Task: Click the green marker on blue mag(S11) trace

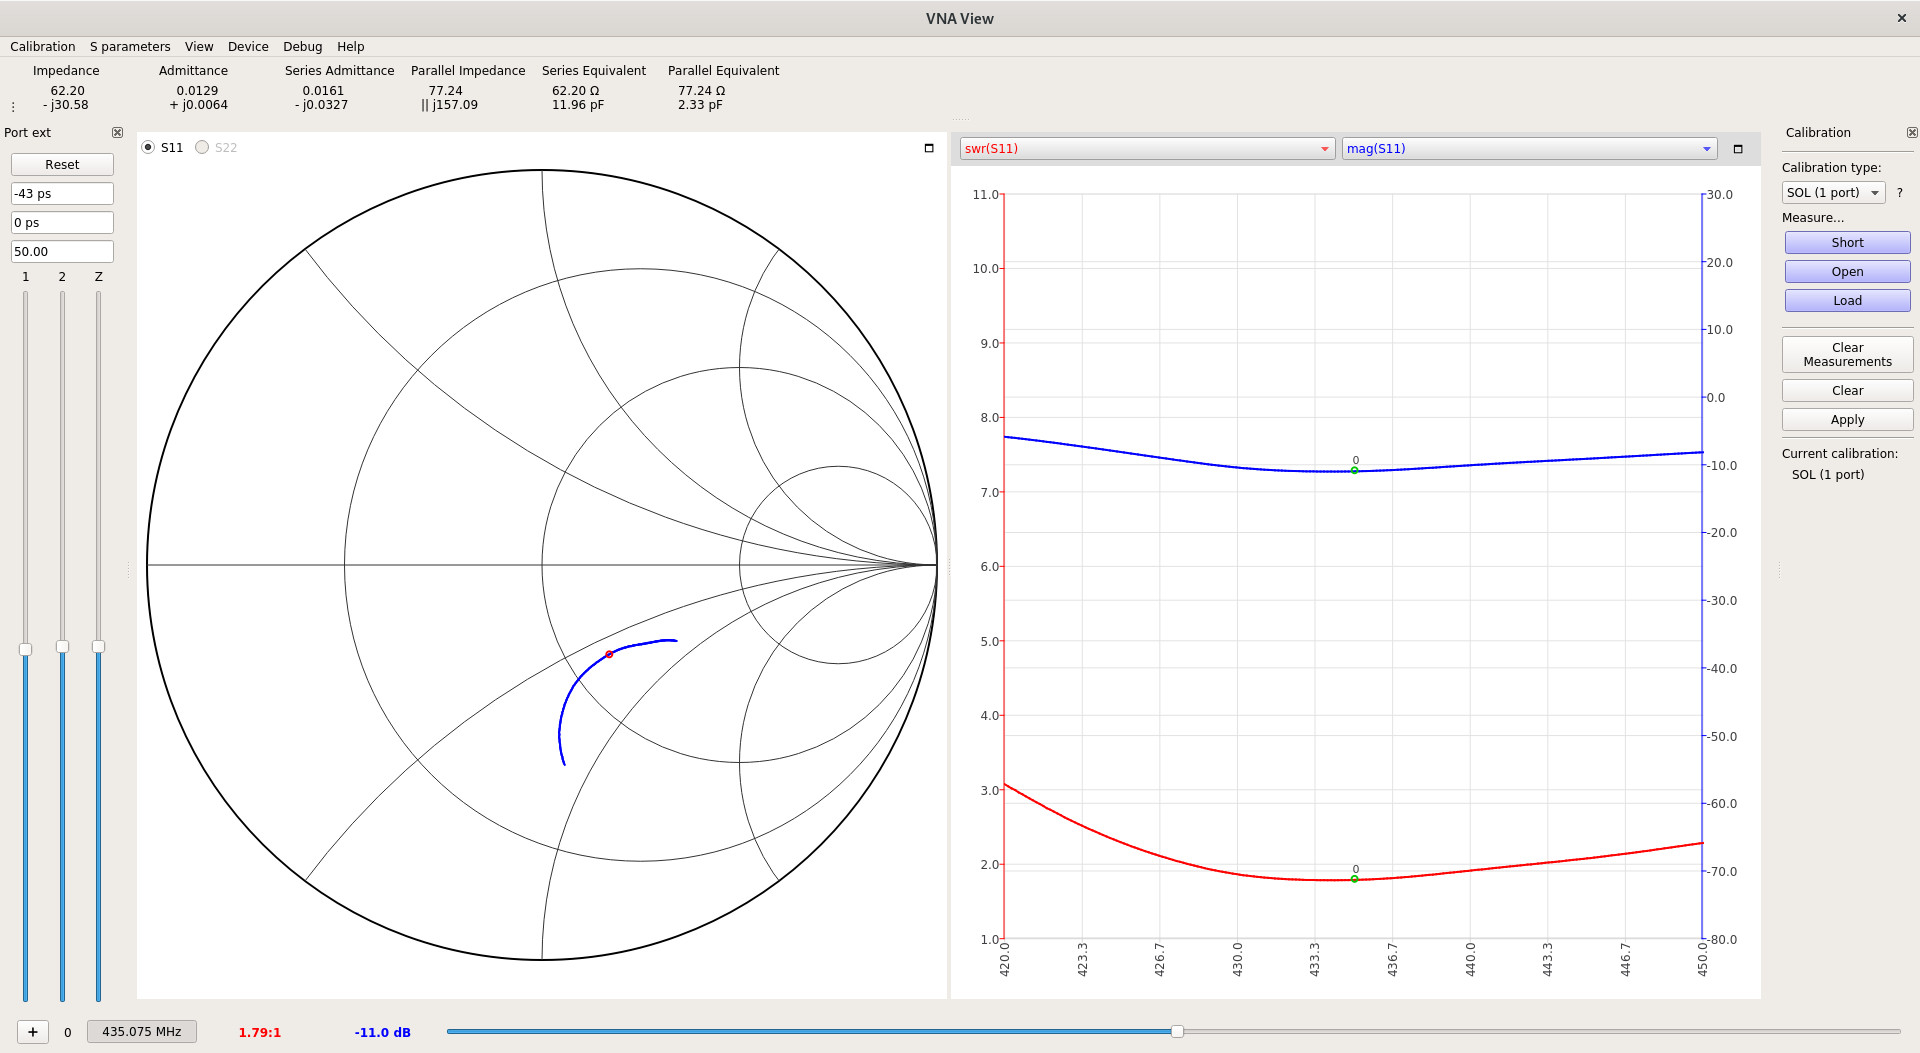Action: [1355, 470]
